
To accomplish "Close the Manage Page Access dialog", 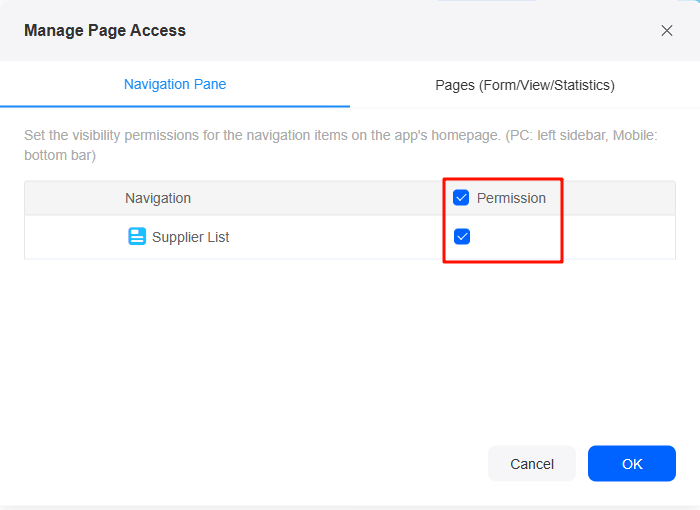I will 667,30.
